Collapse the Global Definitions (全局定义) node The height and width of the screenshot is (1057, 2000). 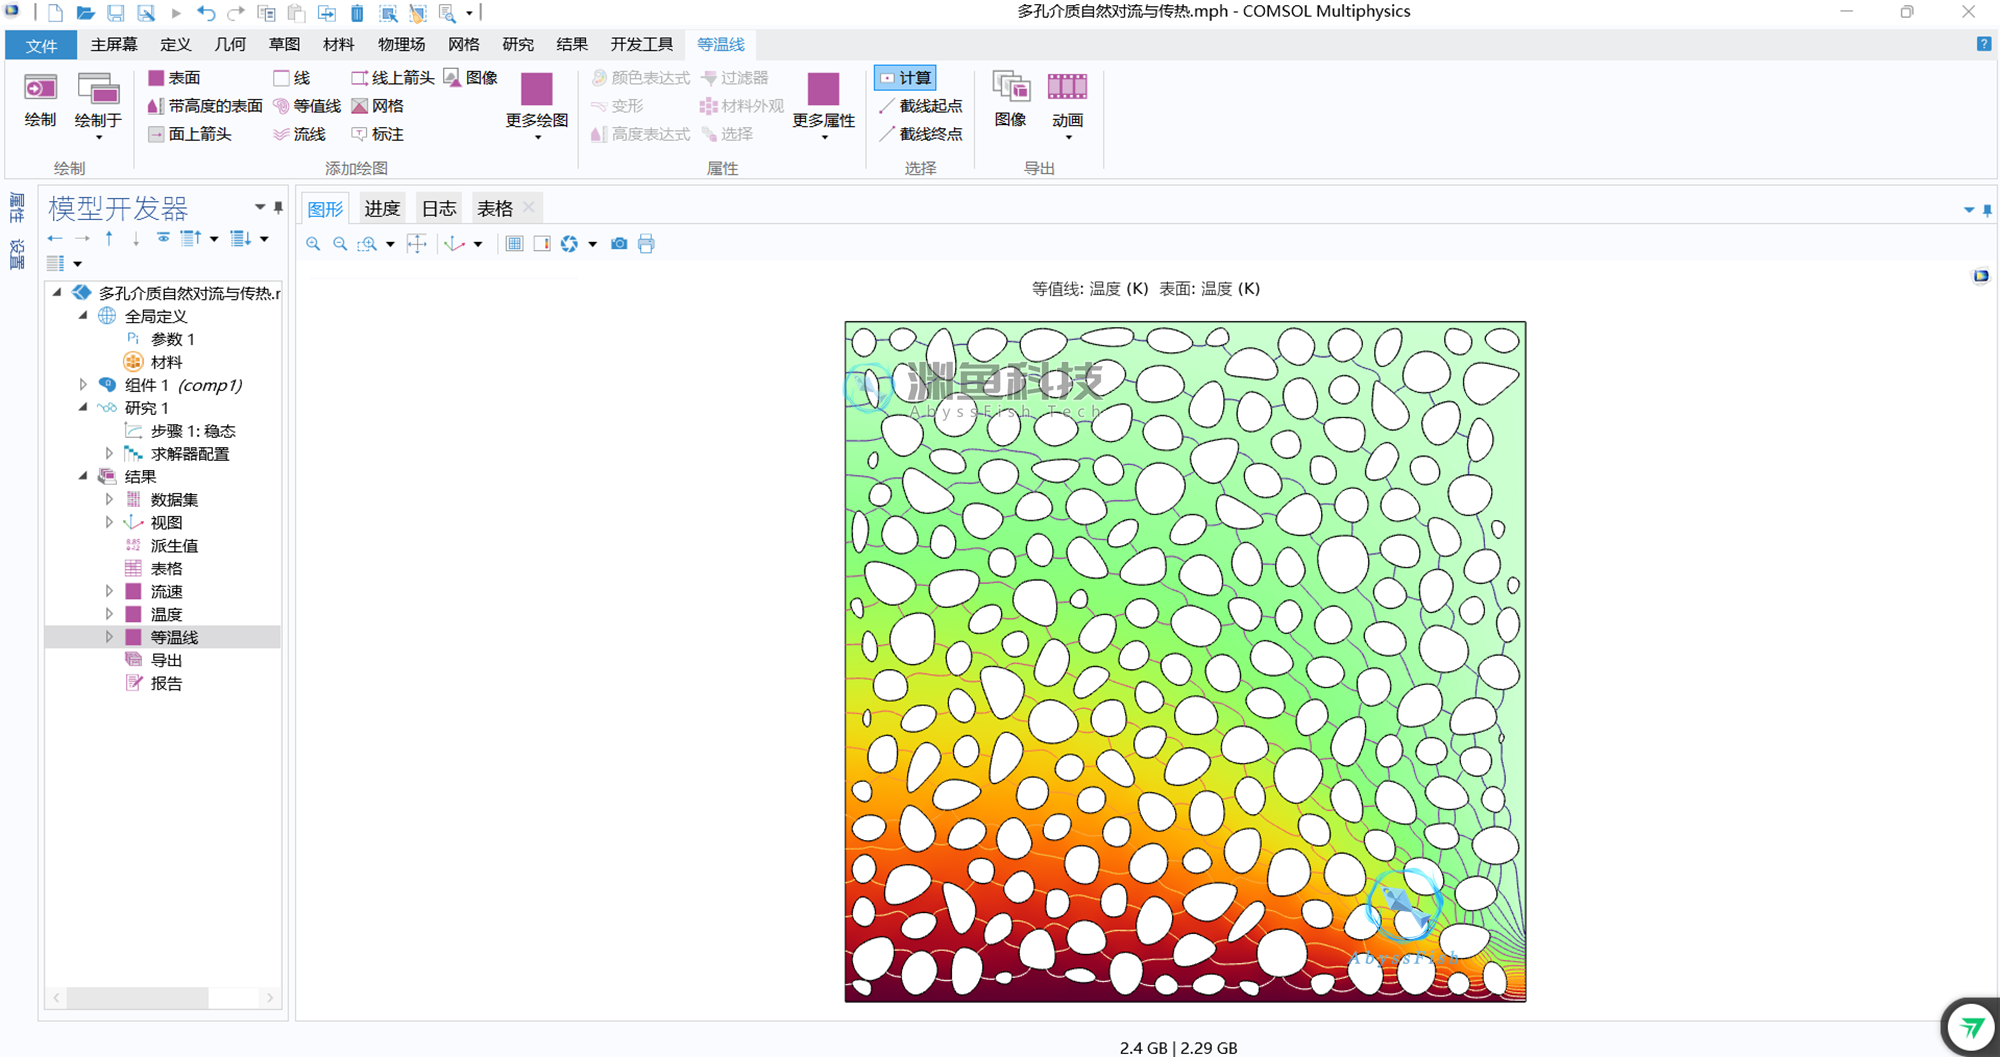(83, 315)
